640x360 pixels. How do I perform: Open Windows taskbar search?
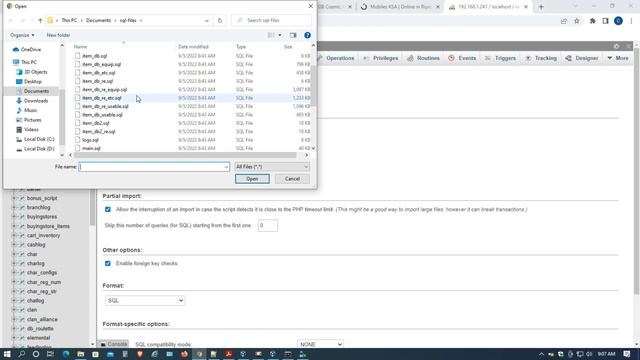coord(22,354)
